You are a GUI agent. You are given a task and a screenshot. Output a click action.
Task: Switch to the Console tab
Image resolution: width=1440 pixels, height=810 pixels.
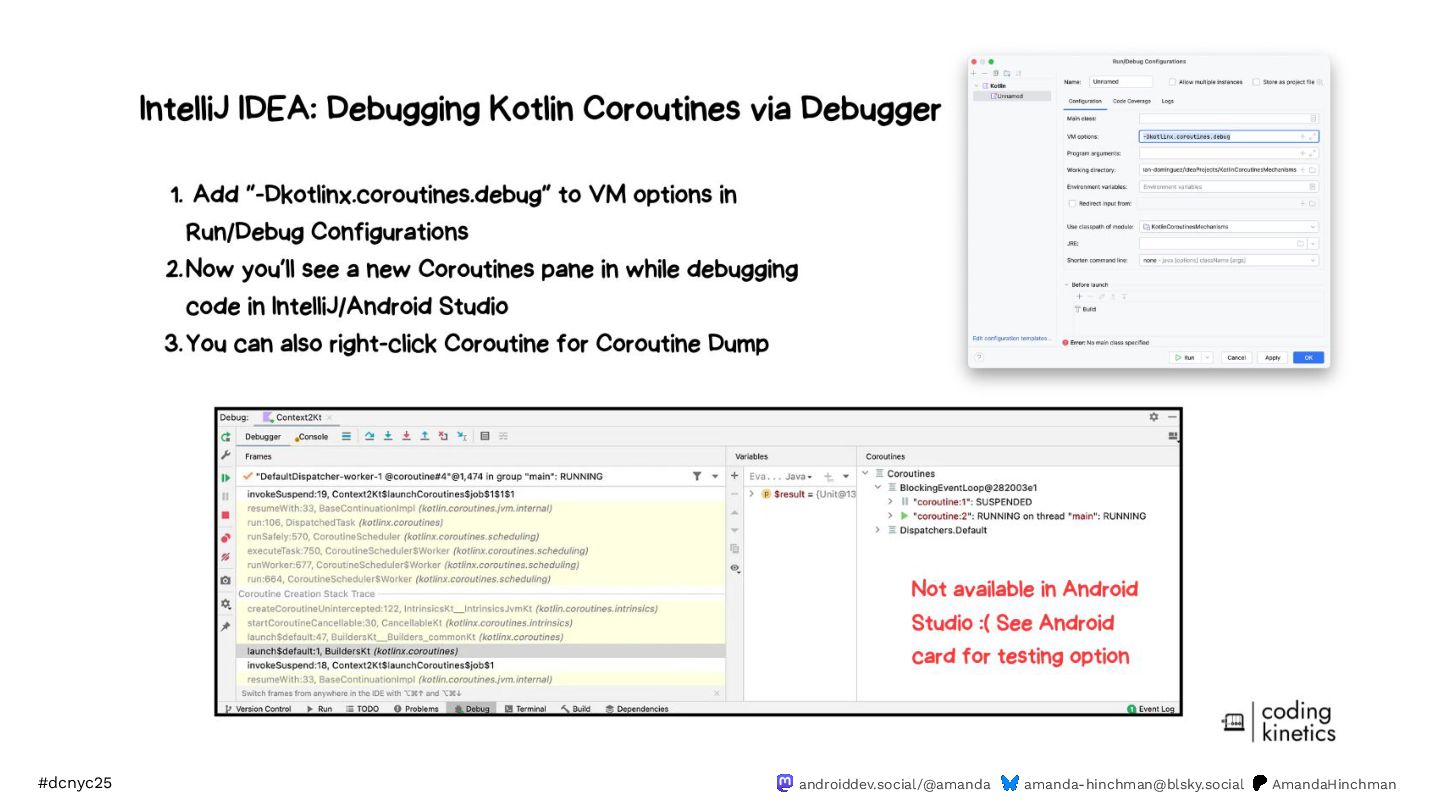pos(312,436)
